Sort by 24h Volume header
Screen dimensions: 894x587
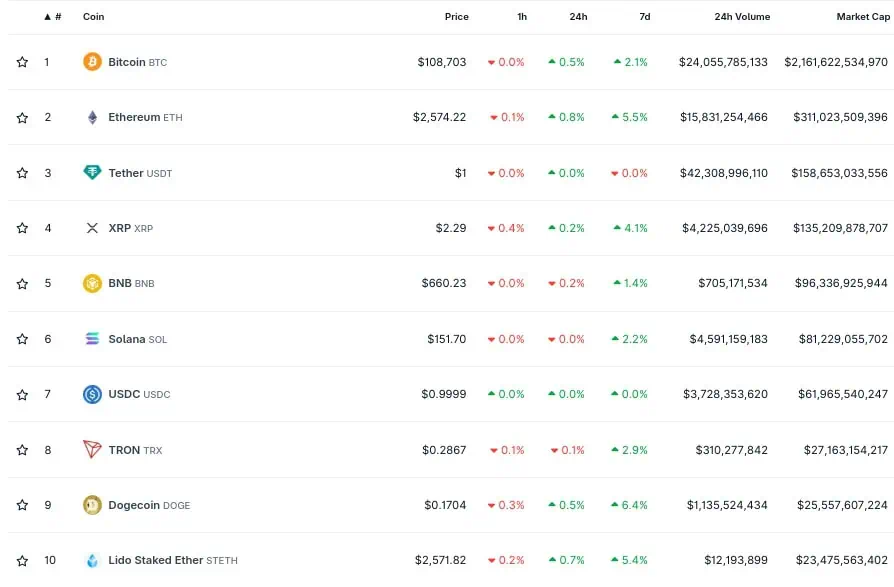742,17
